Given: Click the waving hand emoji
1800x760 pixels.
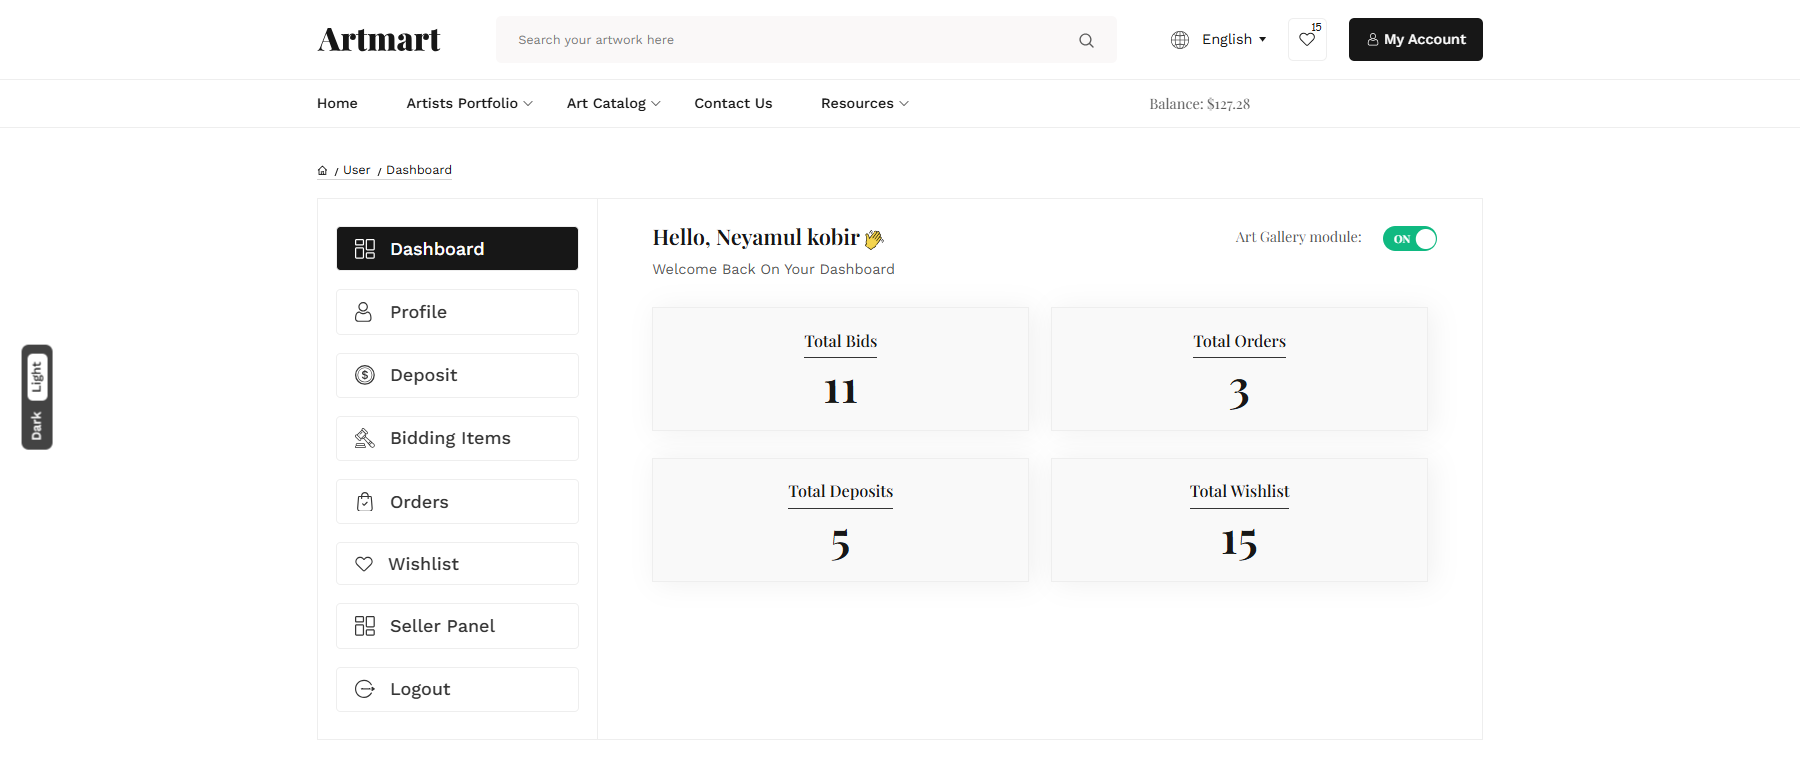Looking at the screenshot, I should coord(874,239).
